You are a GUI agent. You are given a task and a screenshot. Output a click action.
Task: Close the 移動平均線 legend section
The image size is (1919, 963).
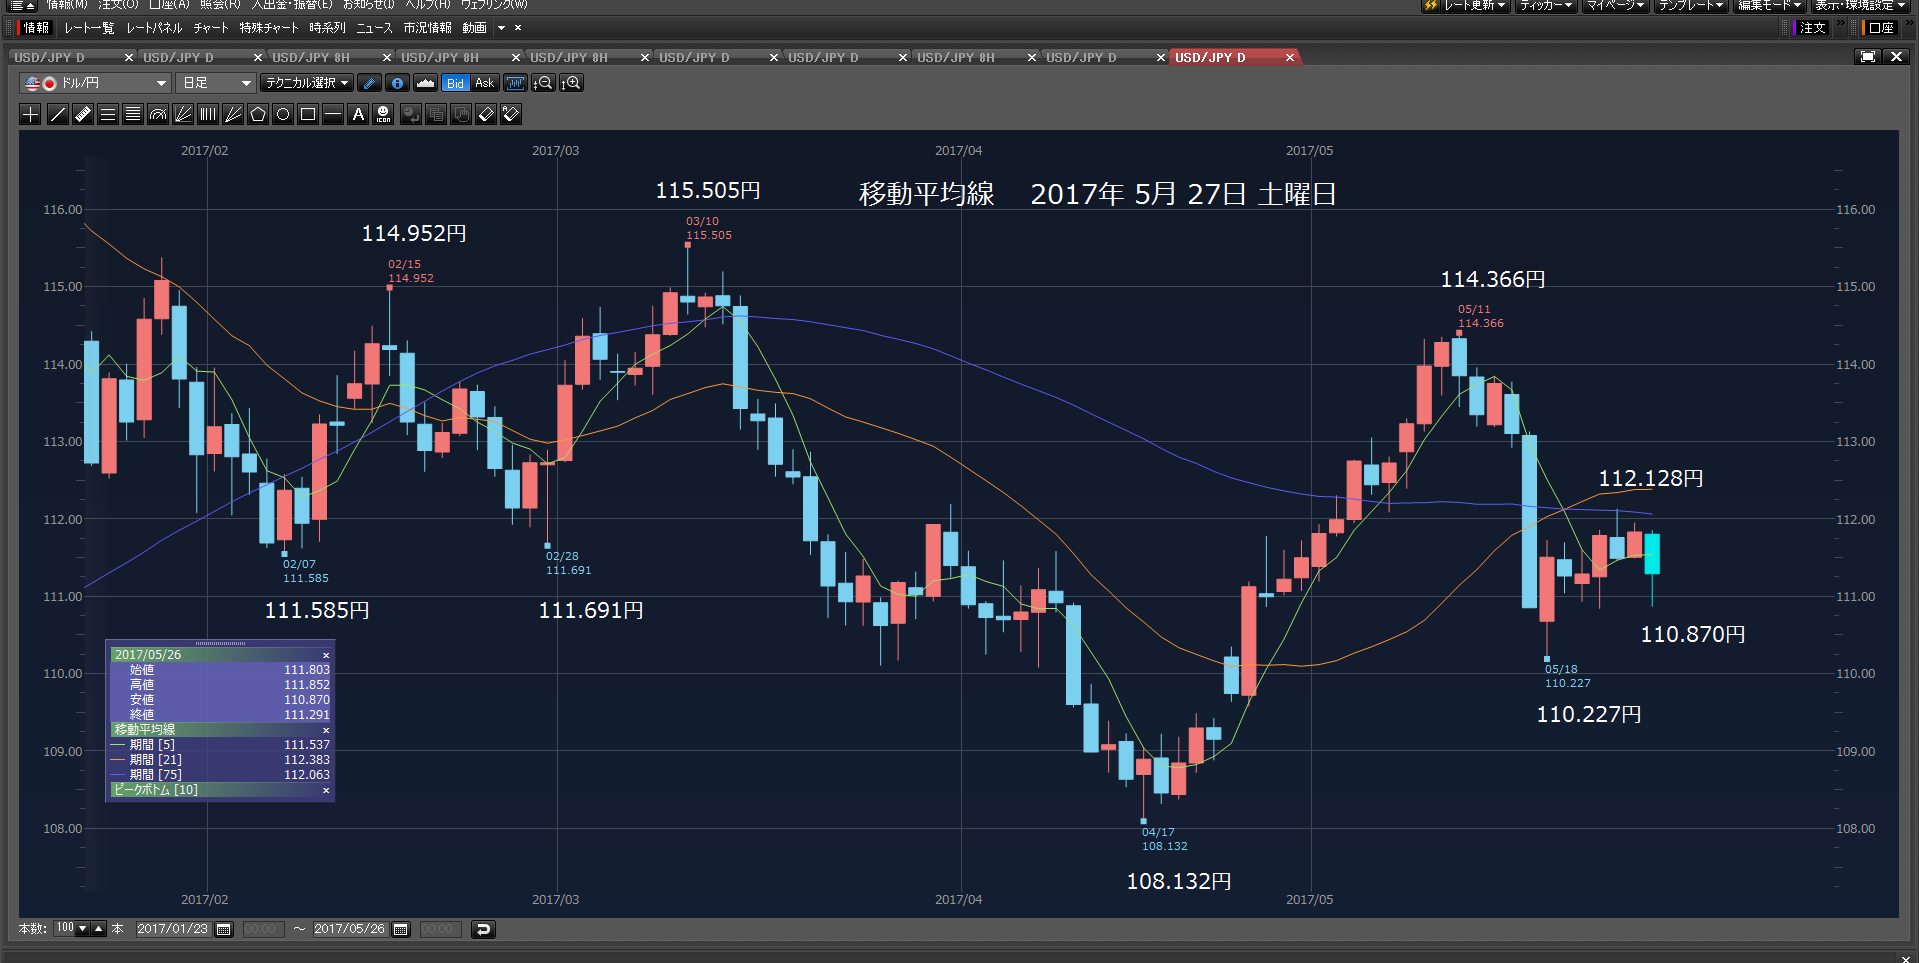[326, 730]
